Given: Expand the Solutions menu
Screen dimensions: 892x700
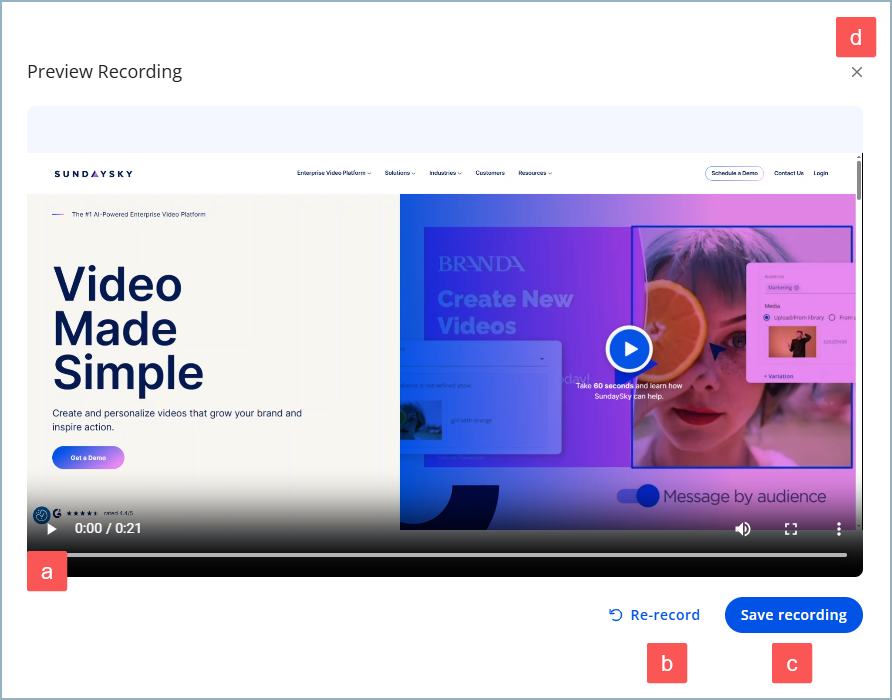Looking at the screenshot, I should pyautogui.click(x=400, y=173).
